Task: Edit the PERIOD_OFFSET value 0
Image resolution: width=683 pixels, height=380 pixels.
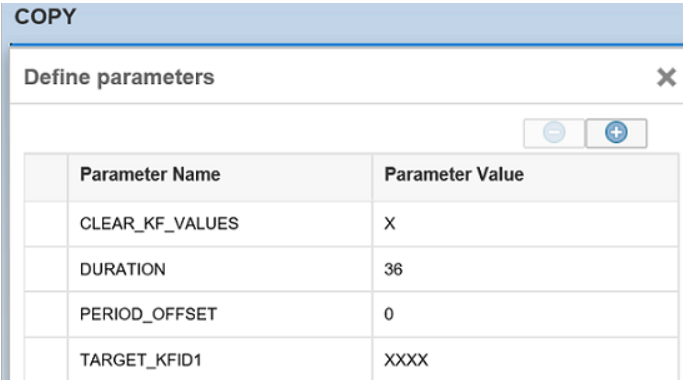Action: point(526,314)
